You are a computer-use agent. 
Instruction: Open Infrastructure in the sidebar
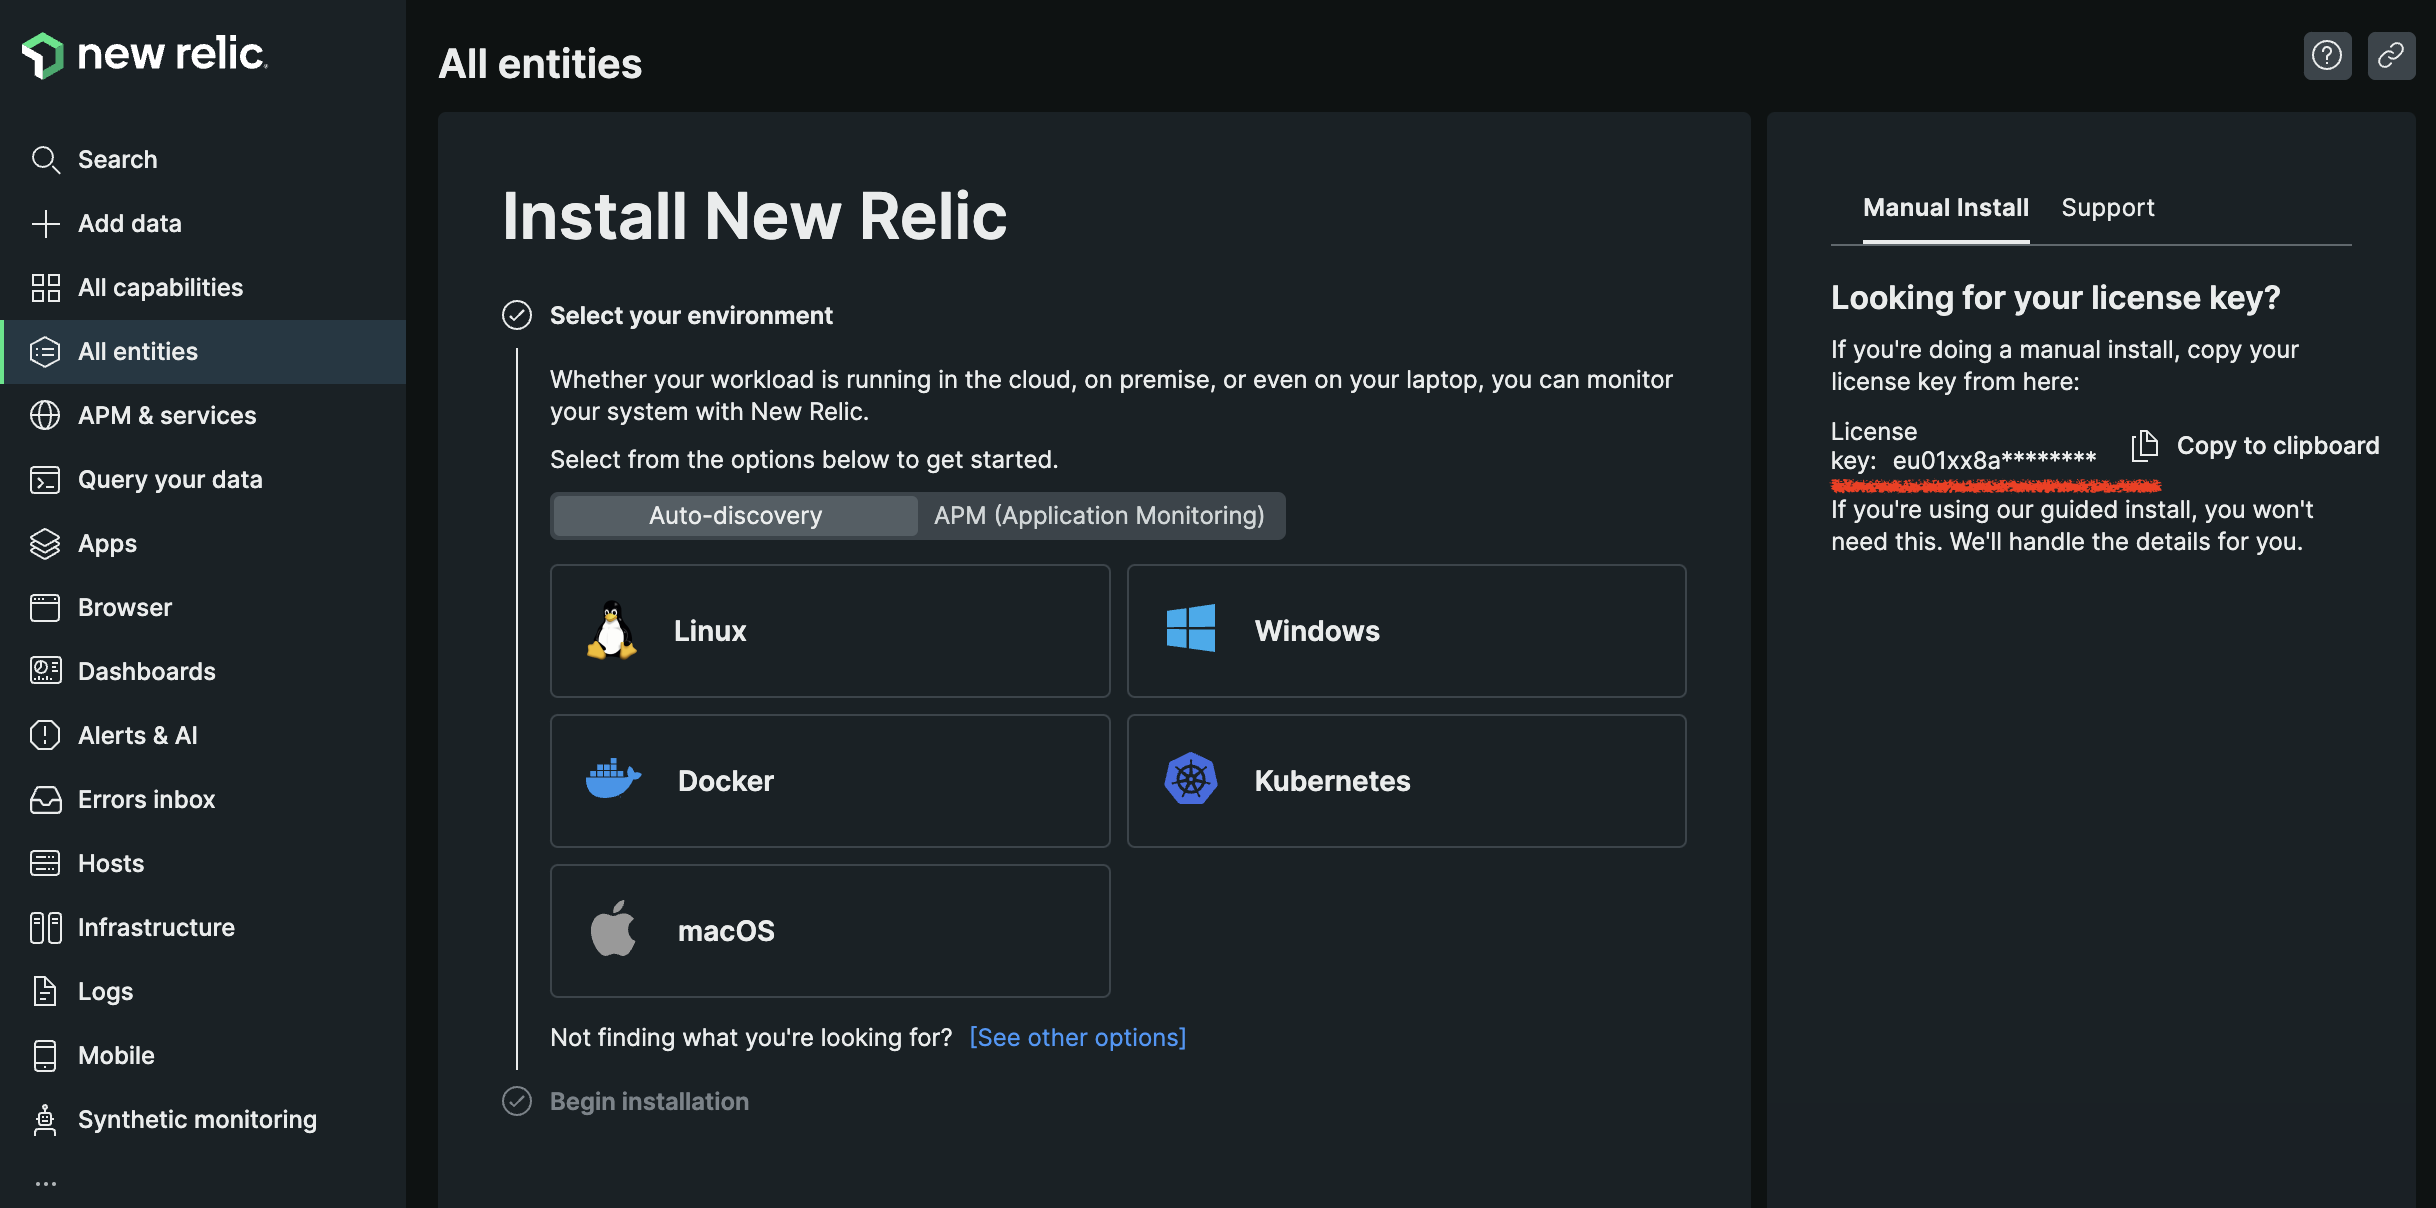tap(203, 928)
